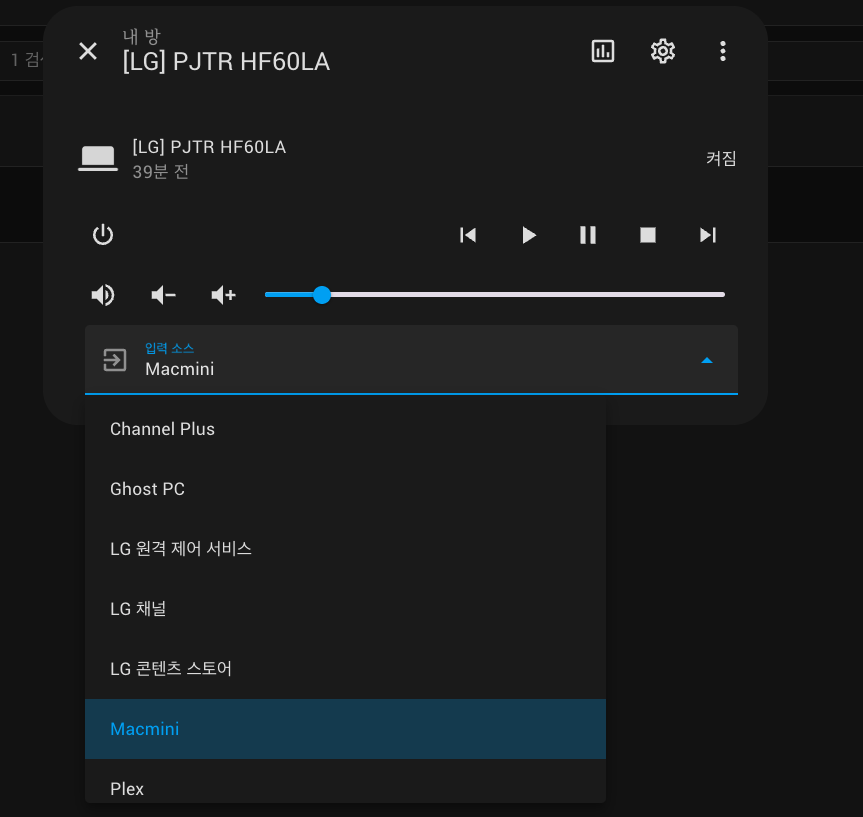
Task: Collapse the input source dropdown
Action: pyautogui.click(x=707, y=360)
